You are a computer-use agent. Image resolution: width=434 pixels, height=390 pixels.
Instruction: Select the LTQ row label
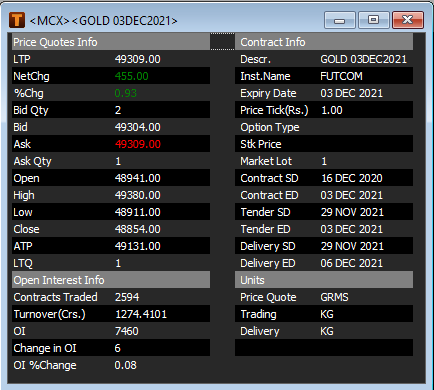click(x=23, y=263)
